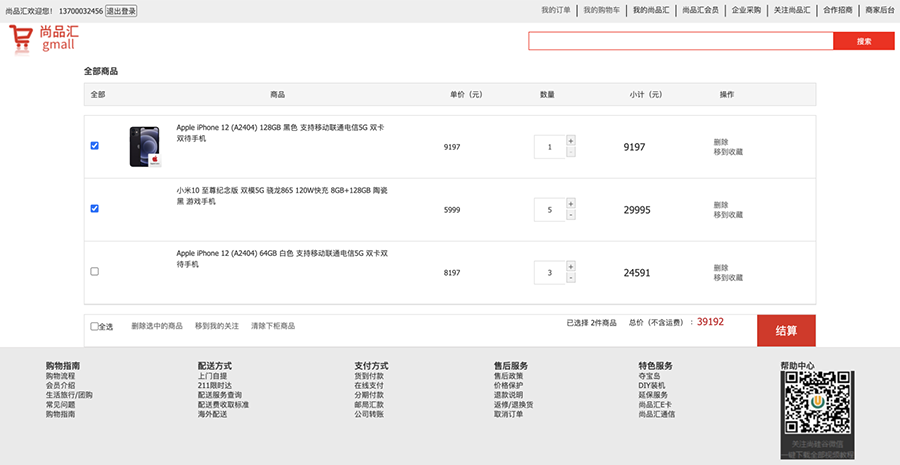Image resolution: width=900 pixels, height=465 pixels.
Task: Focus the quantity field showing 5
Action: 549,210
